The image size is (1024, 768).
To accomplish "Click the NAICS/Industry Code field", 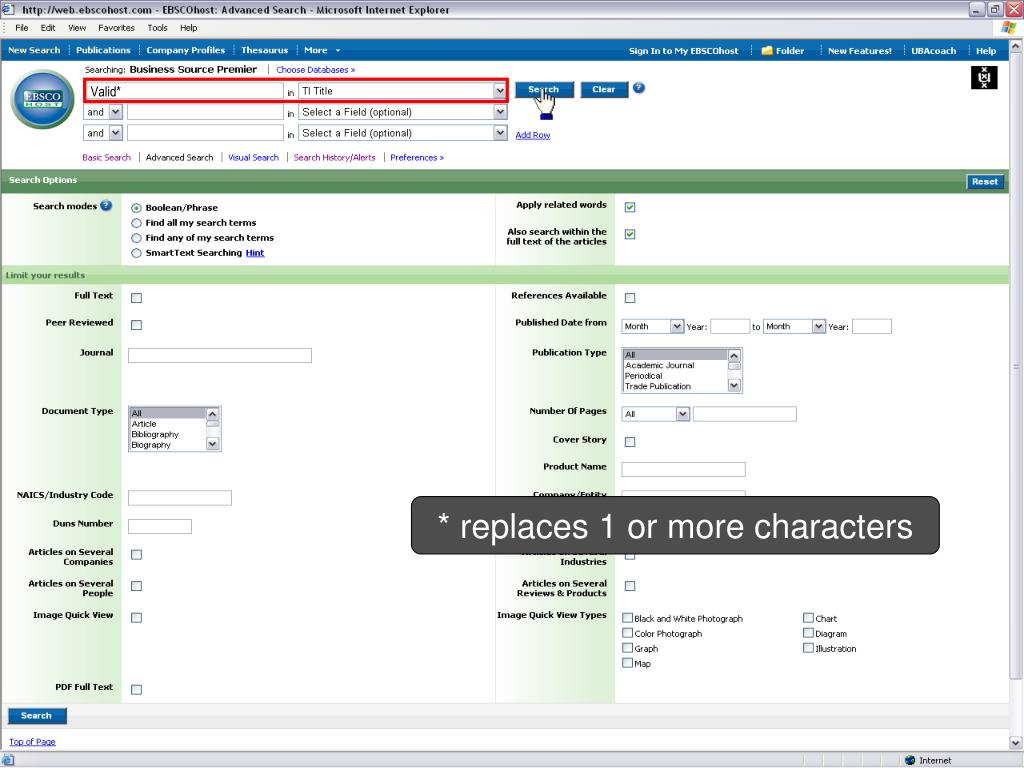I will tap(180, 498).
